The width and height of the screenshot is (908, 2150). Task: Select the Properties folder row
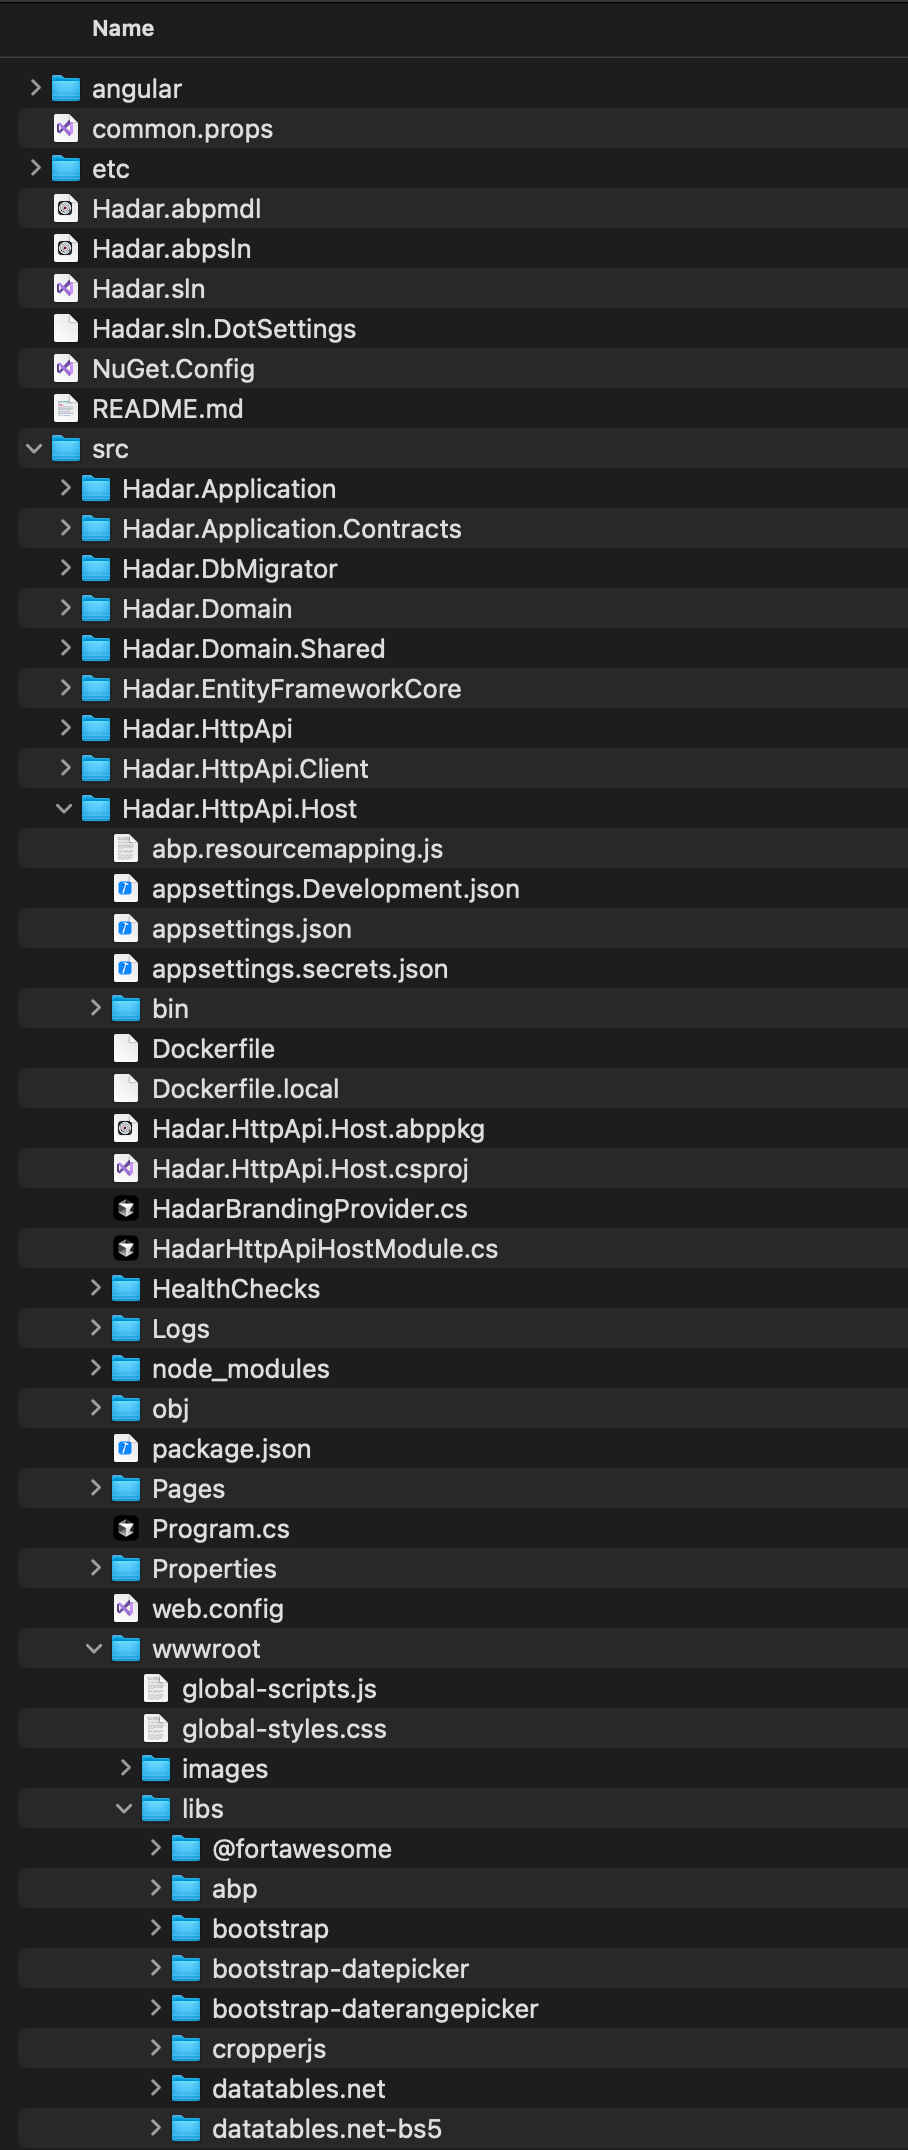click(x=463, y=1568)
